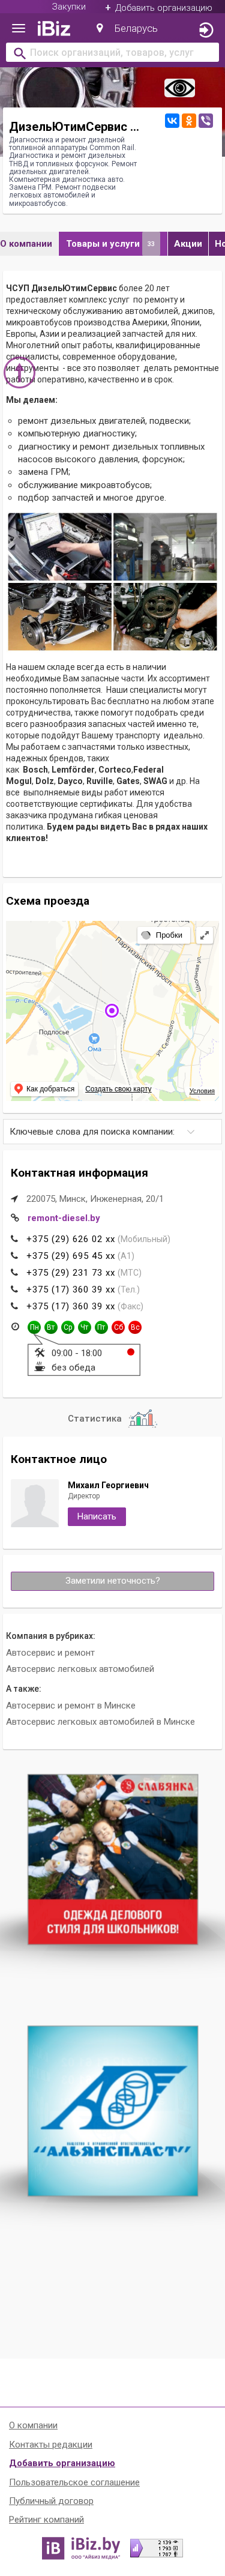
Task: Toggle the eye view icon
Action: (x=180, y=88)
